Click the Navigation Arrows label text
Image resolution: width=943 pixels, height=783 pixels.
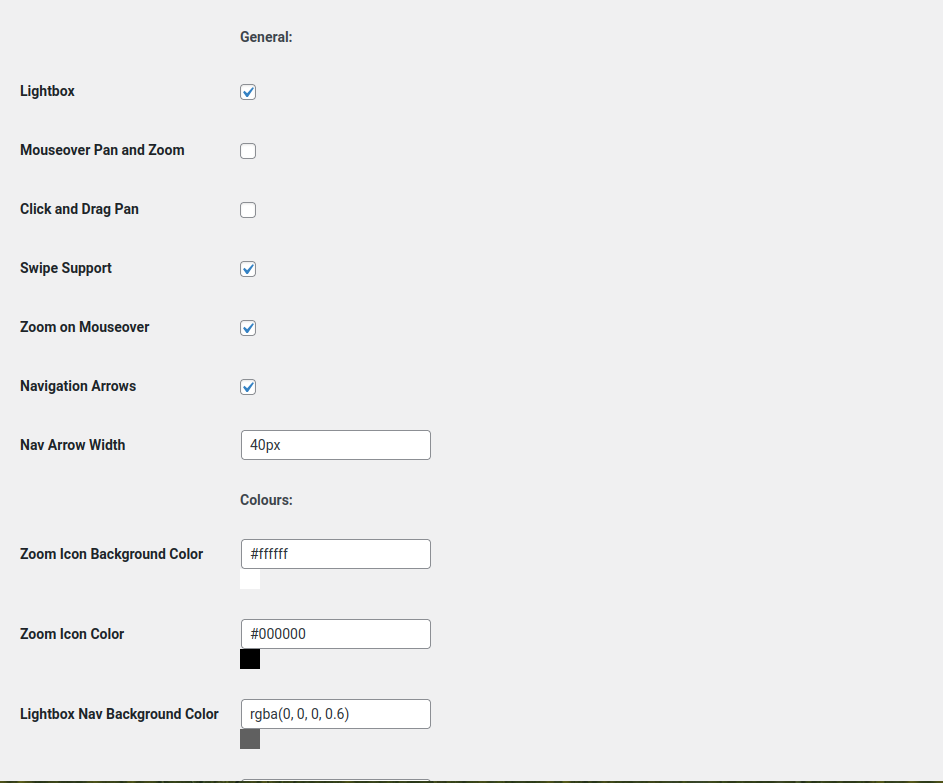(x=78, y=386)
